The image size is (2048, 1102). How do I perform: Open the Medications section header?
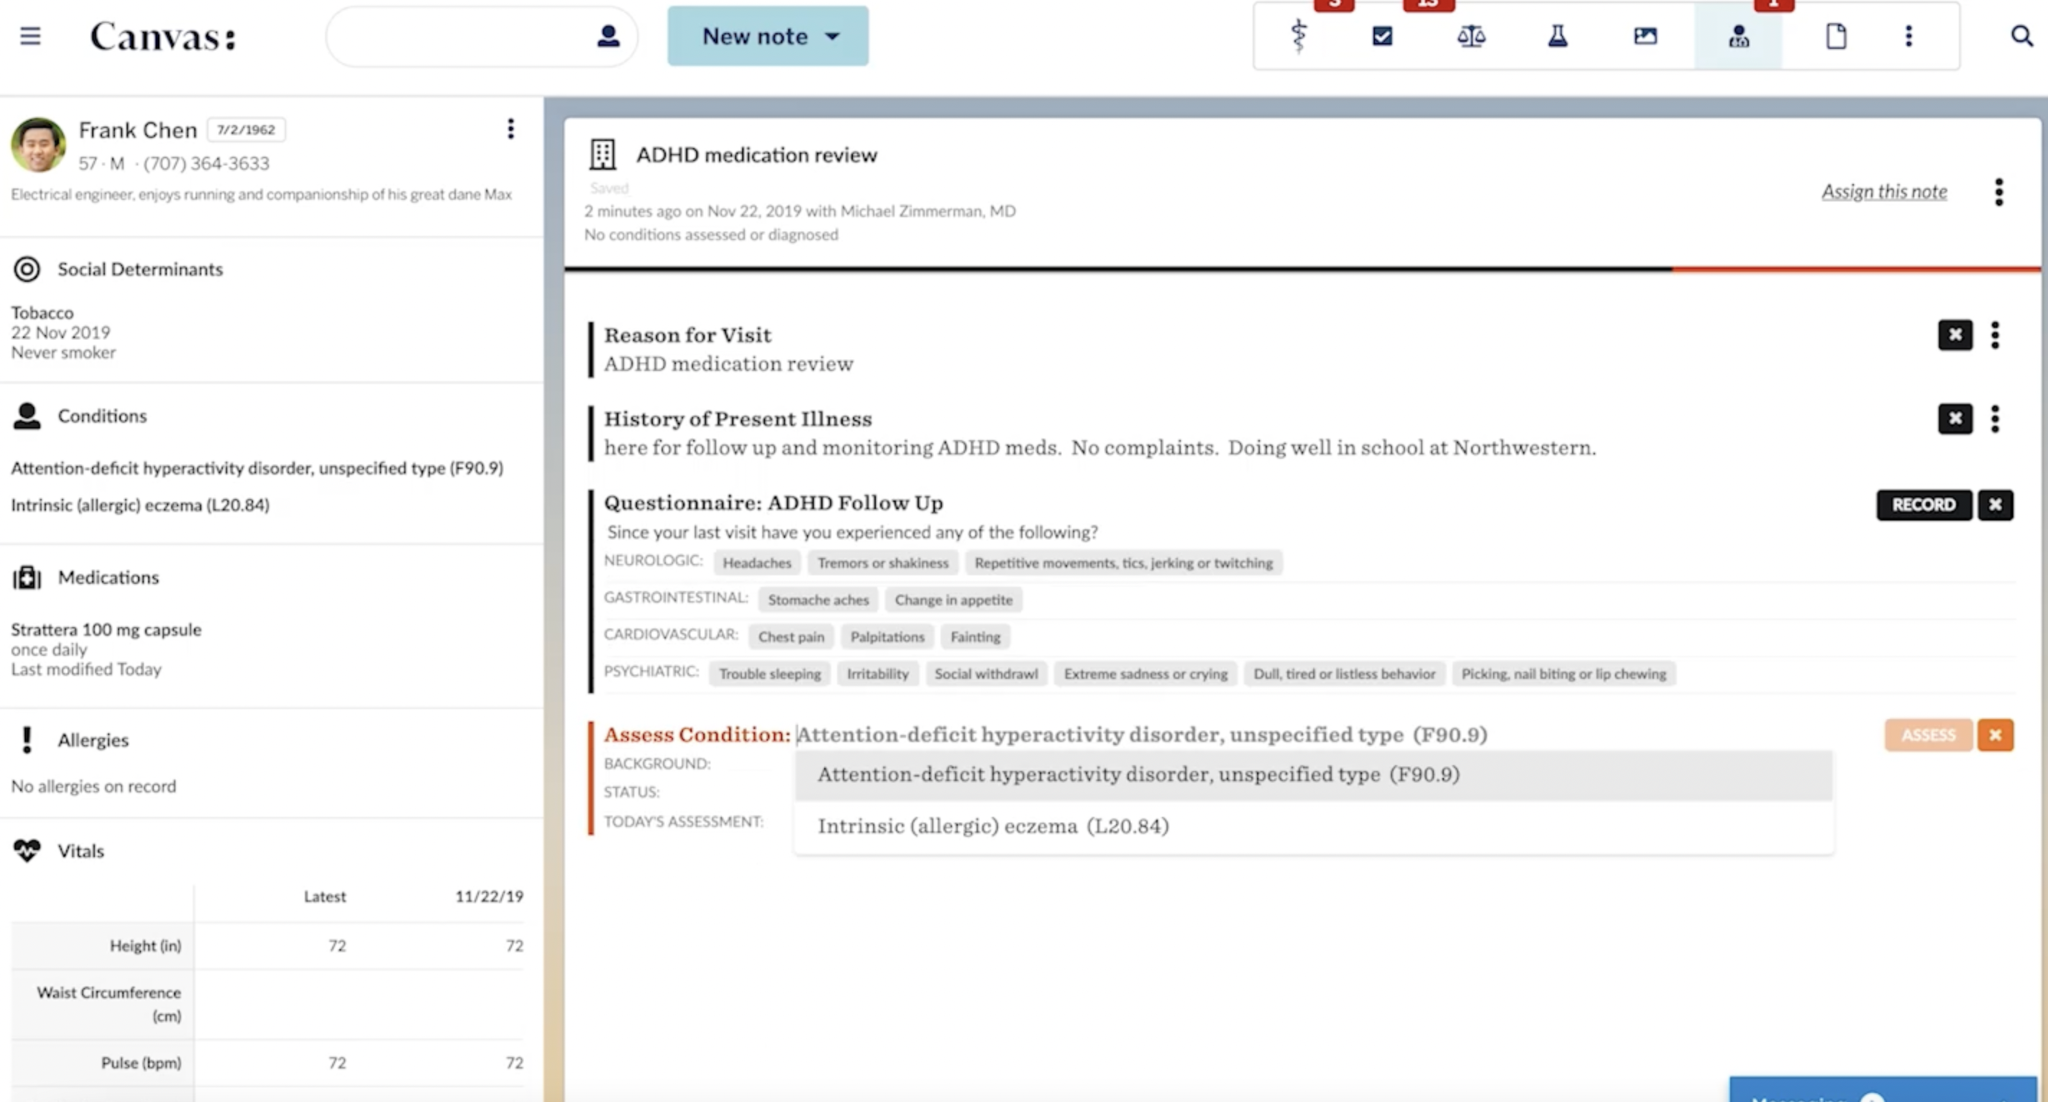(x=108, y=577)
